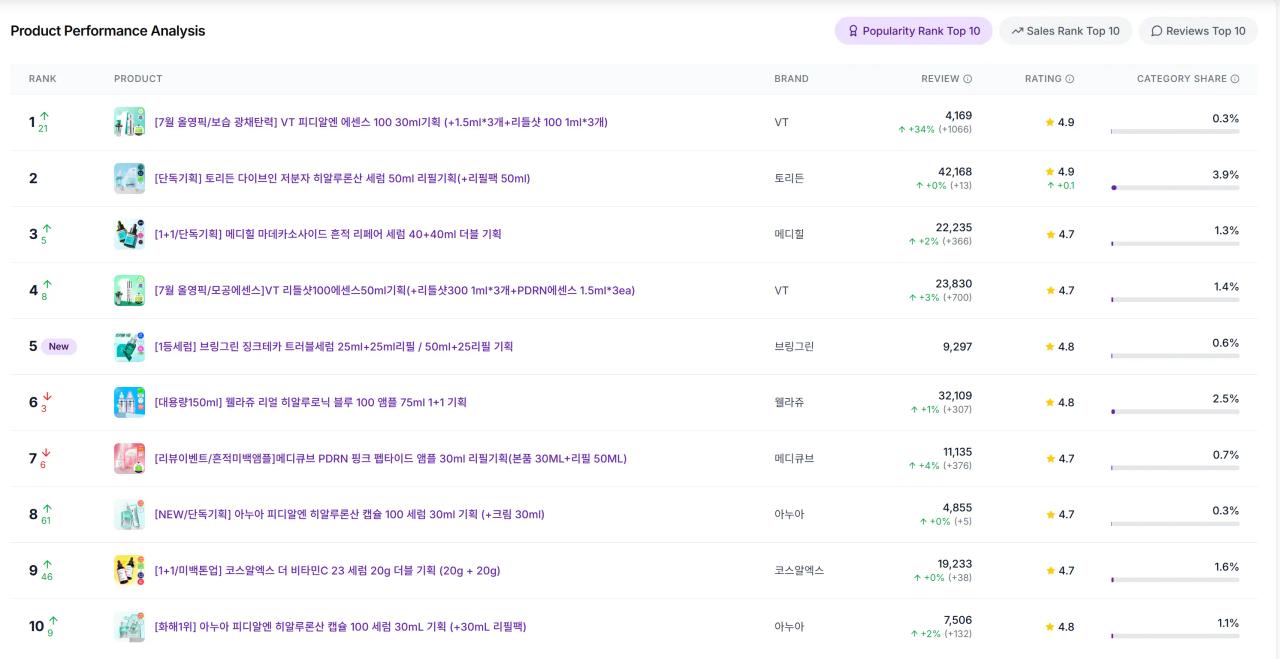
Task: Click review count 9,297
Action: click(x=957, y=346)
